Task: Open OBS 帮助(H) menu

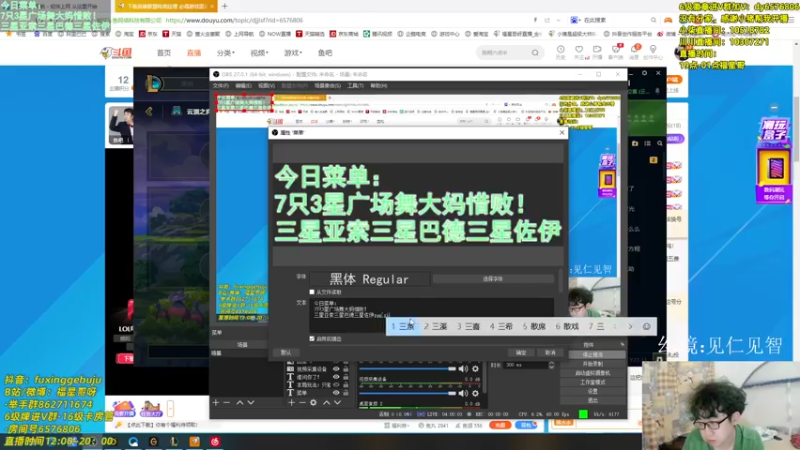Action: [379, 86]
